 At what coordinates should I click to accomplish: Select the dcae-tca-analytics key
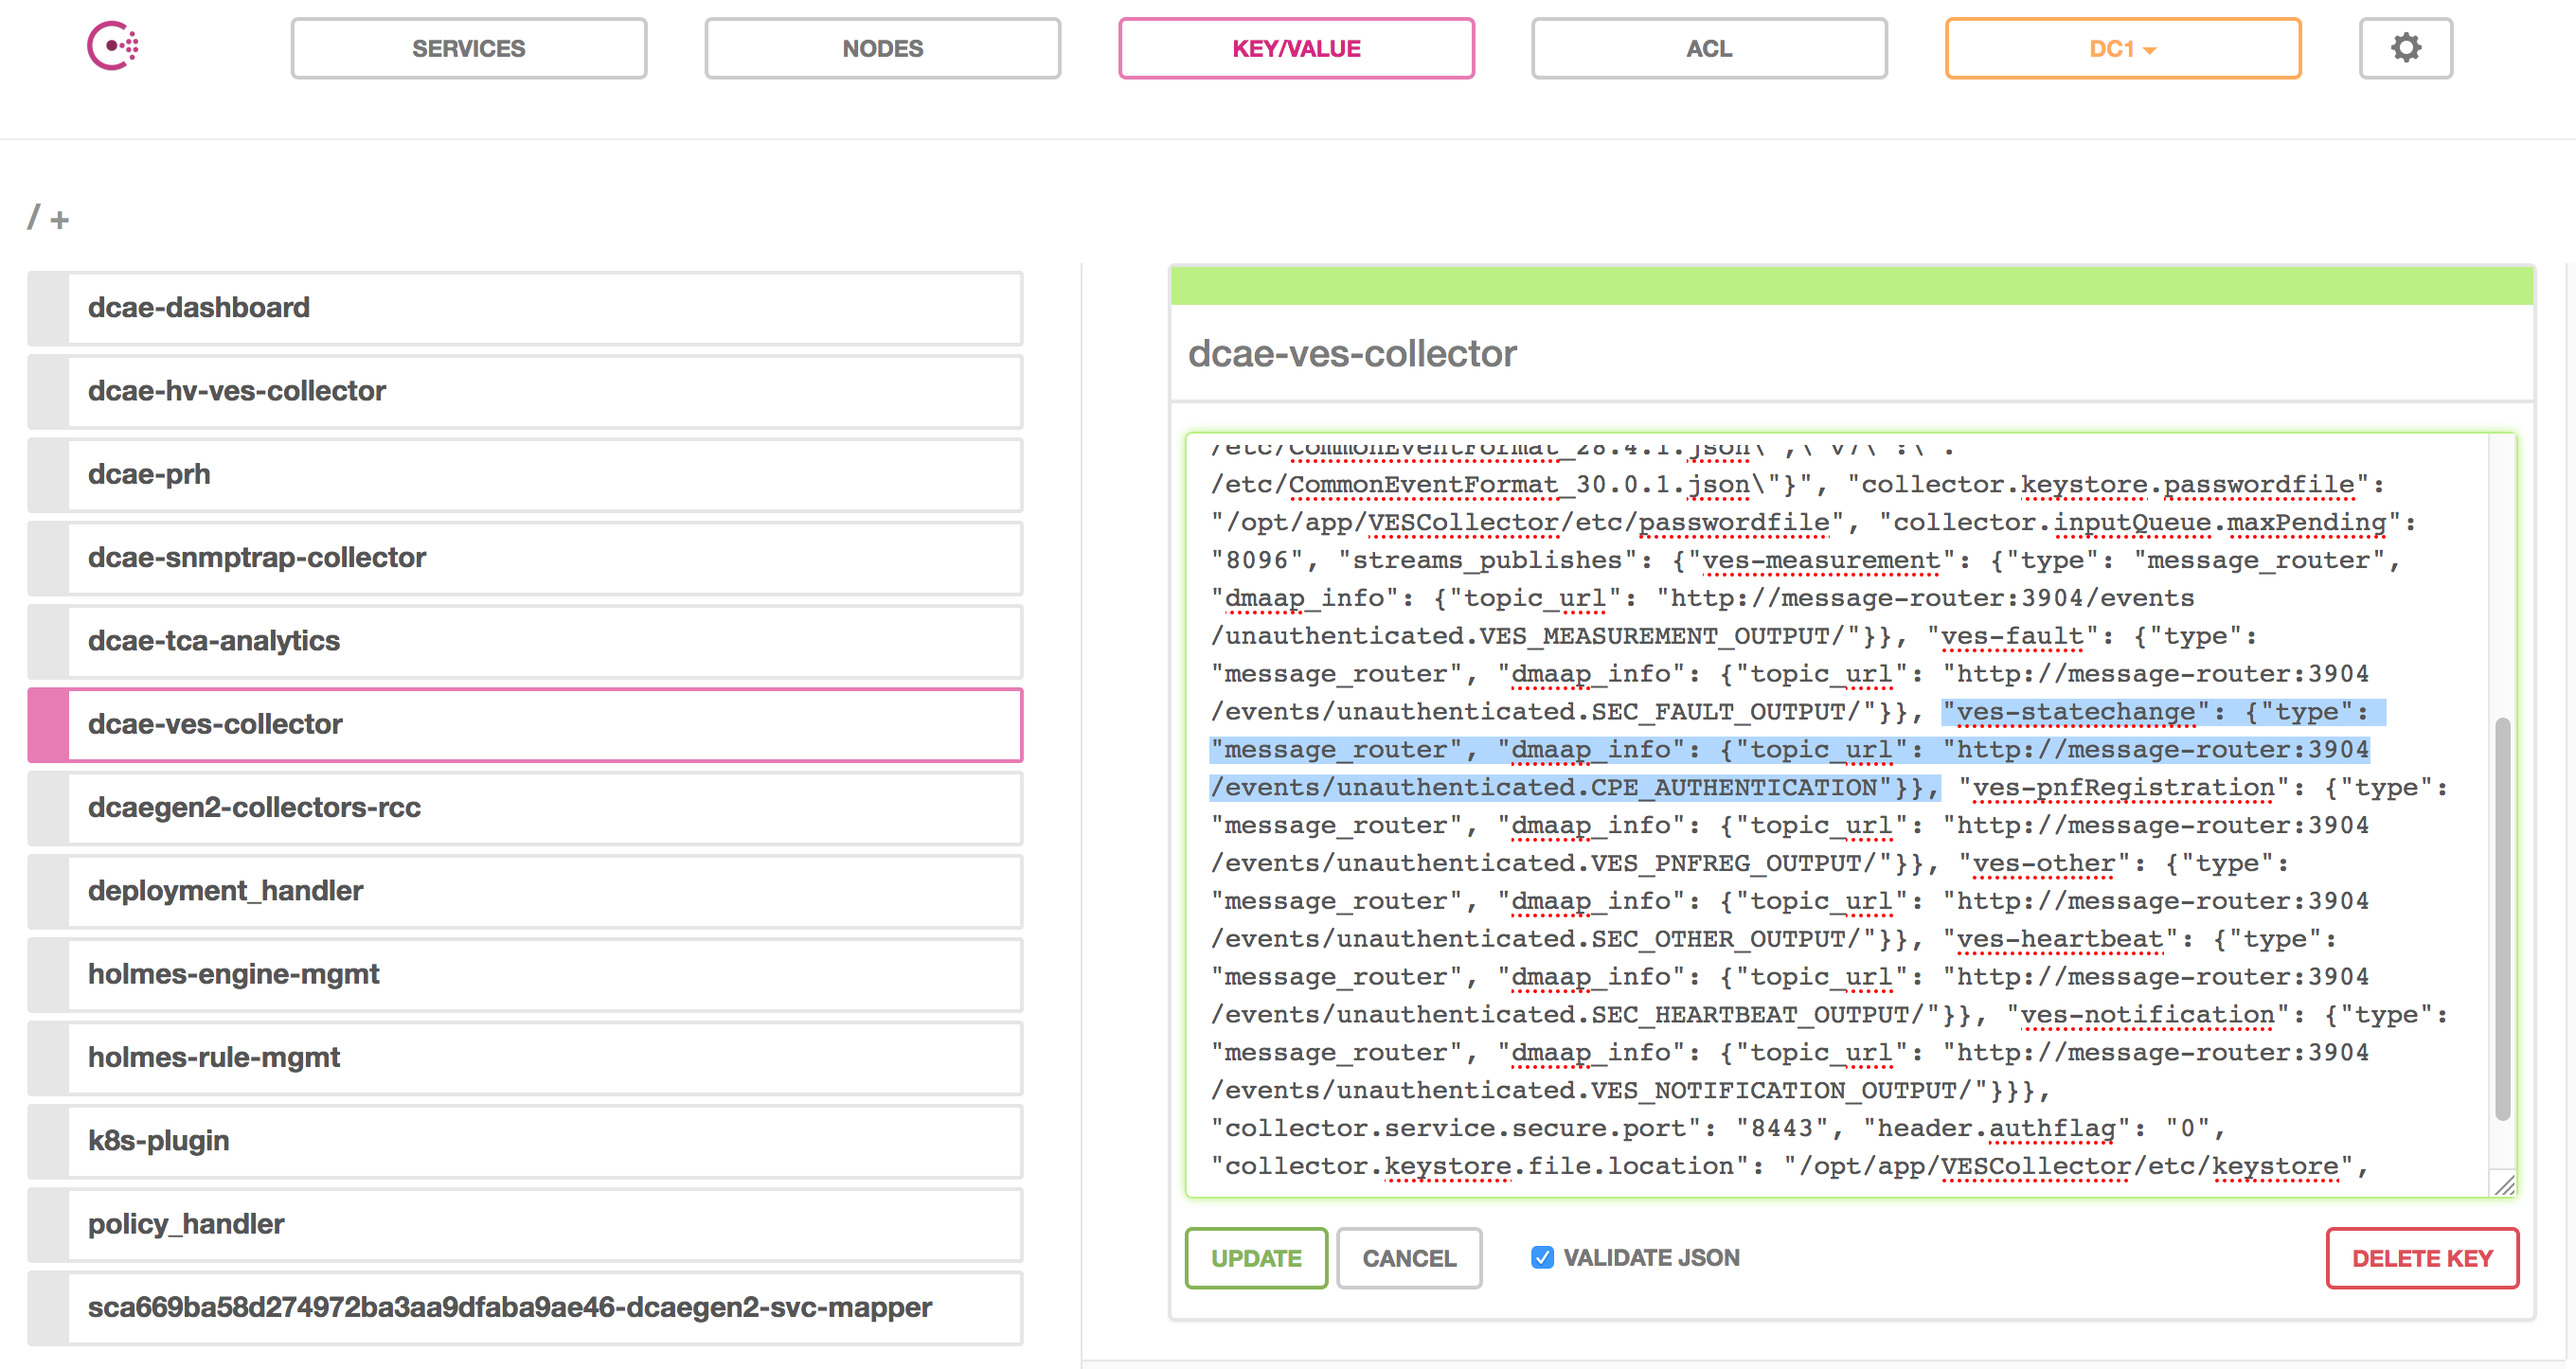pyautogui.click(x=525, y=641)
